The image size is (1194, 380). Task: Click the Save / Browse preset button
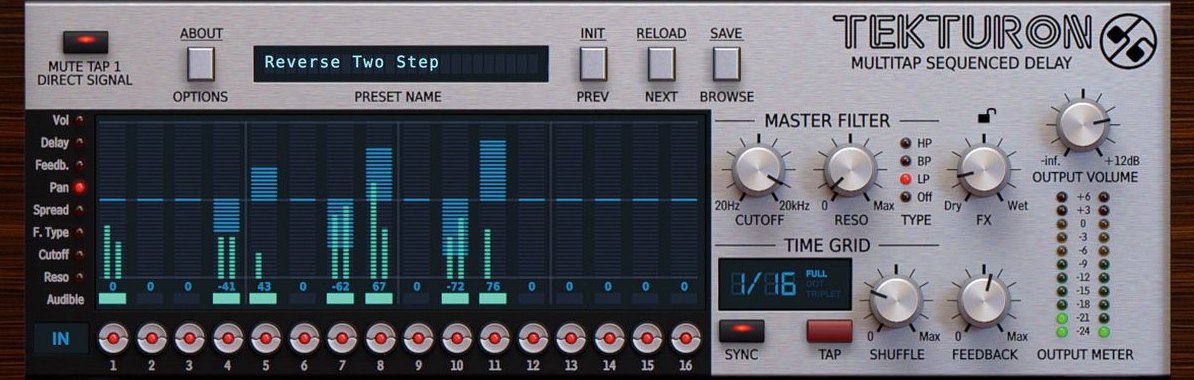tap(726, 64)
